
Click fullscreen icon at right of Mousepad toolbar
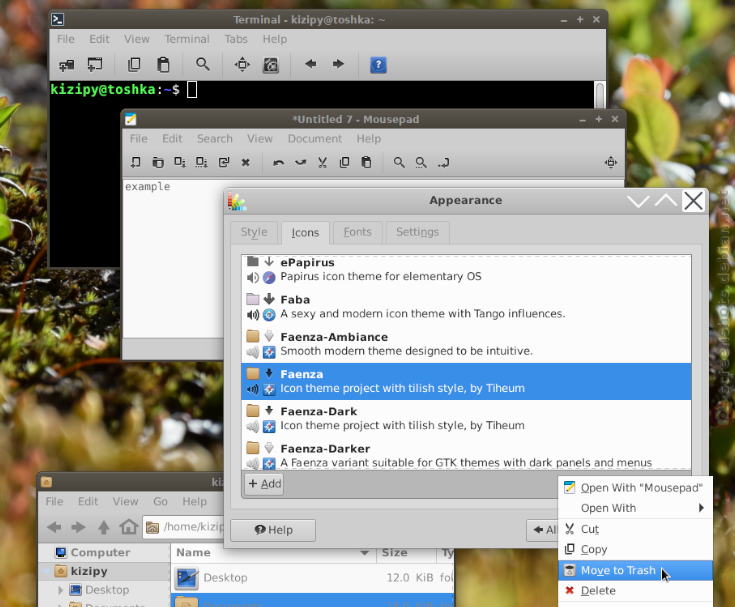pyautogui.click(x=610, y=163)
